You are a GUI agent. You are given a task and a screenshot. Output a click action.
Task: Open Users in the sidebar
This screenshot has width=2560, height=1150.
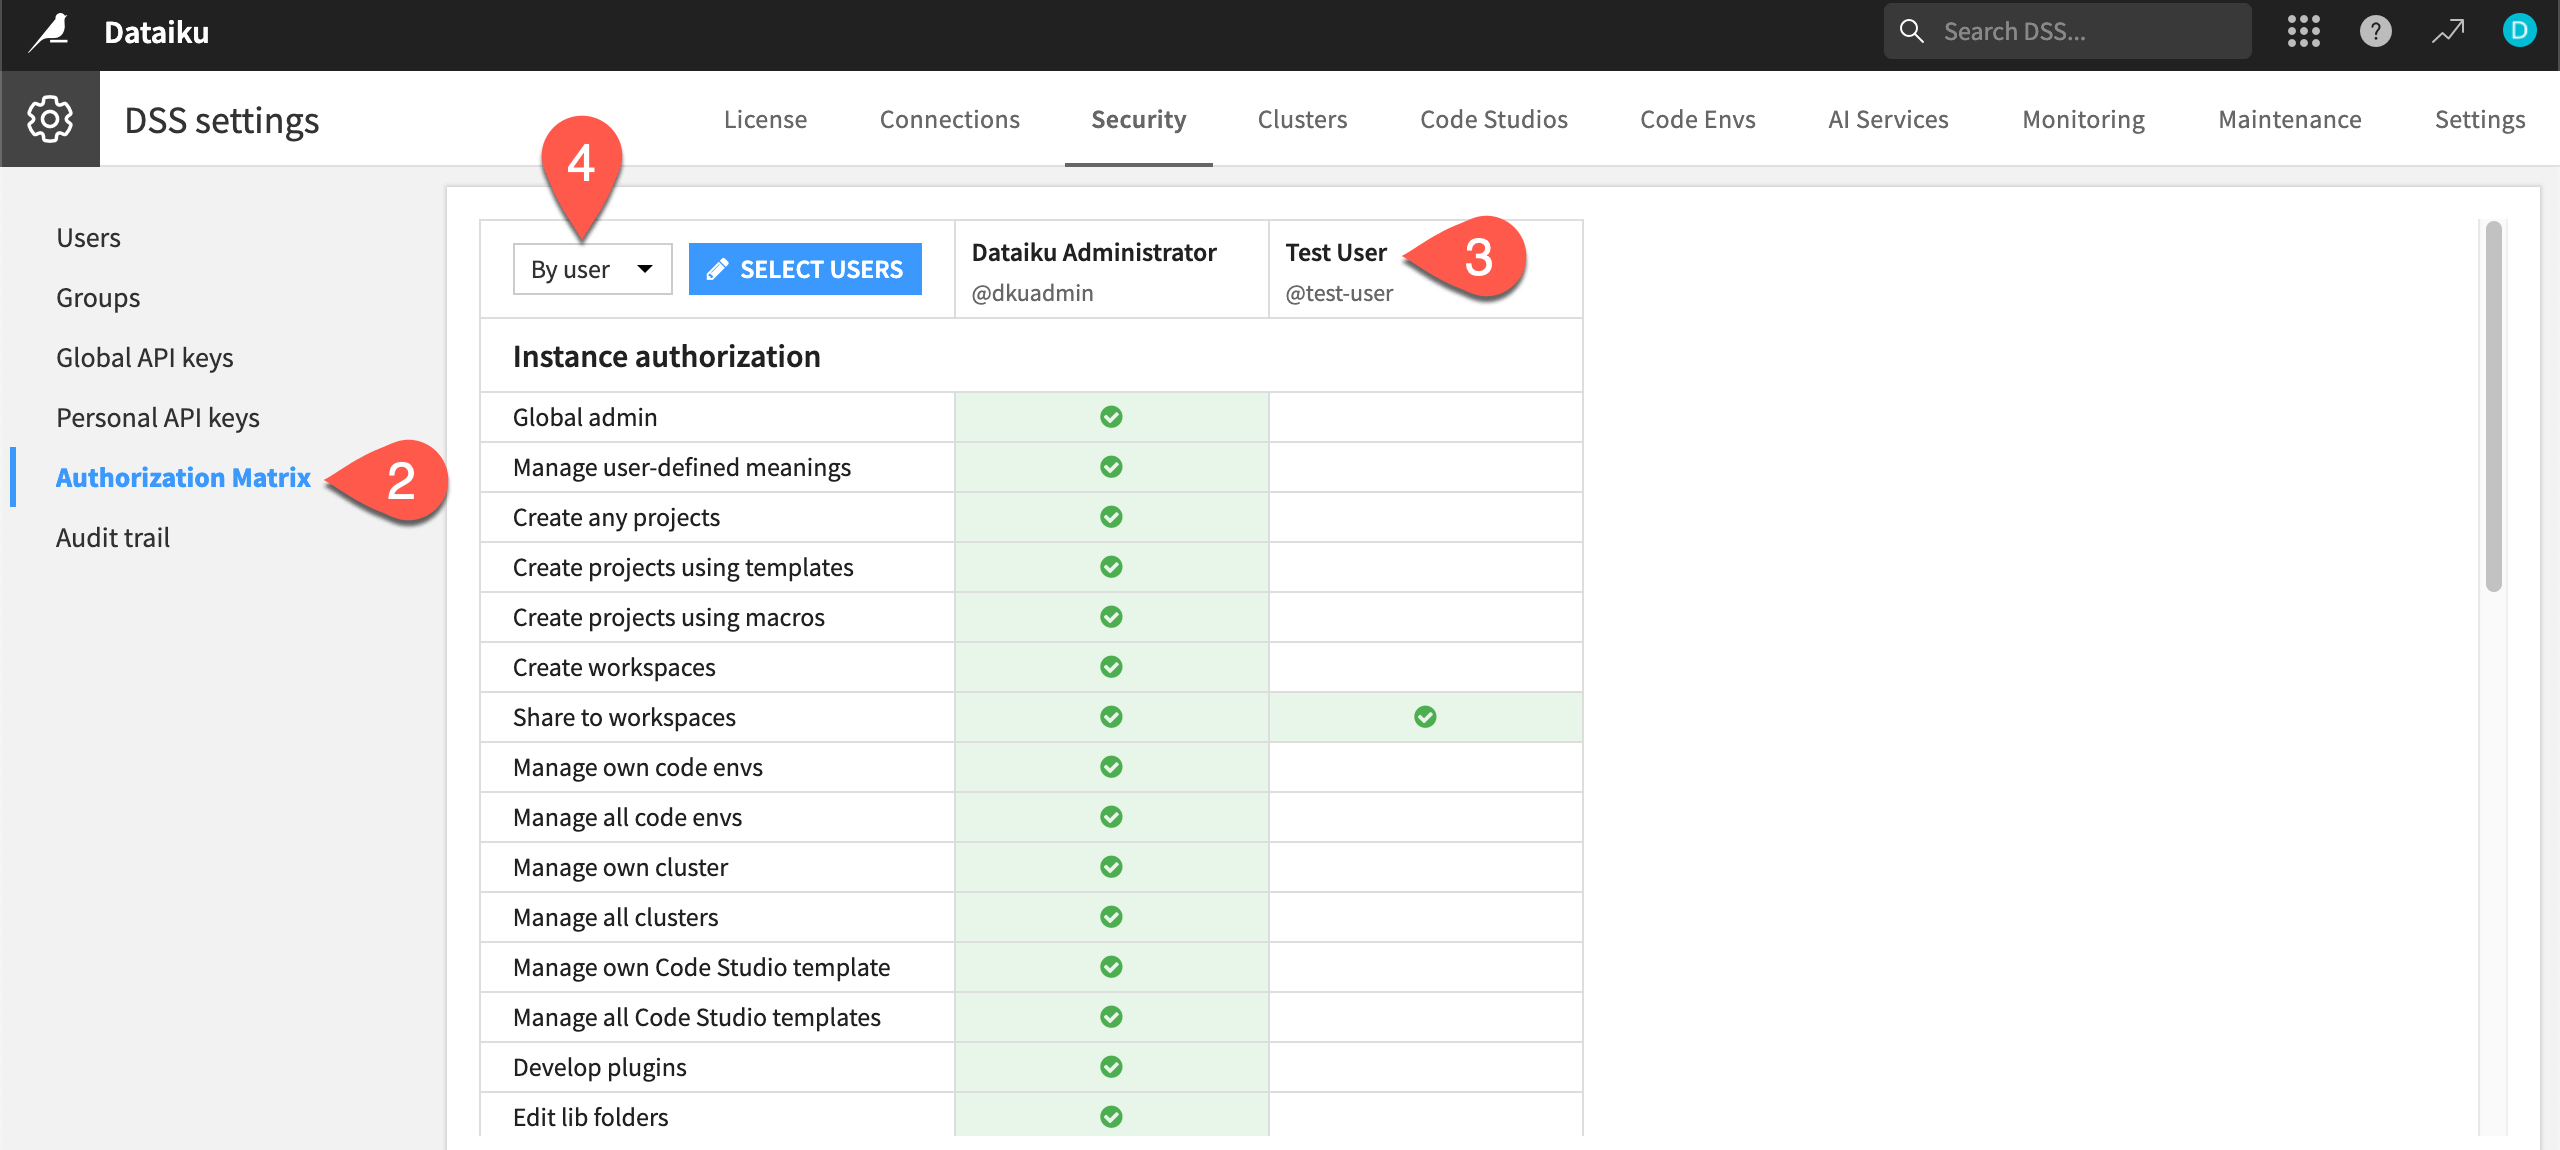(x=88, y=238)
